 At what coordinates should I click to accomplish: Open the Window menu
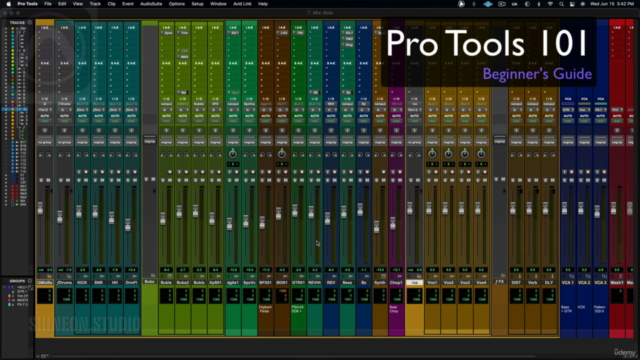pyautogui.click(x=218, y=4)
